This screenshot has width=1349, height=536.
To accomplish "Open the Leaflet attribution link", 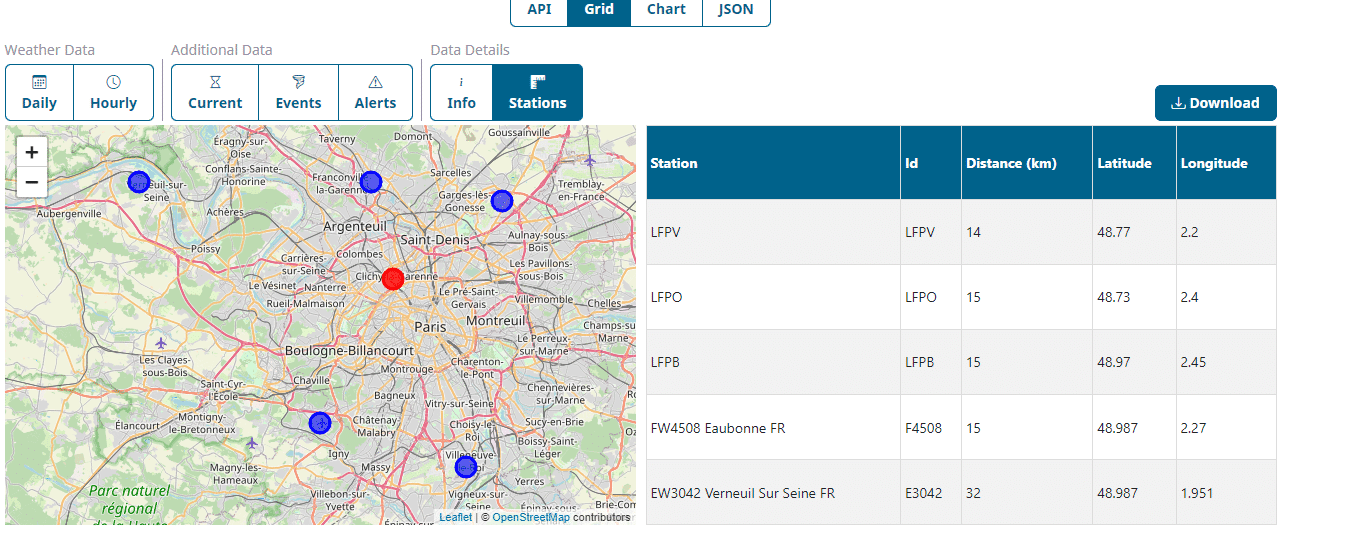I will [x=455, y=517].
